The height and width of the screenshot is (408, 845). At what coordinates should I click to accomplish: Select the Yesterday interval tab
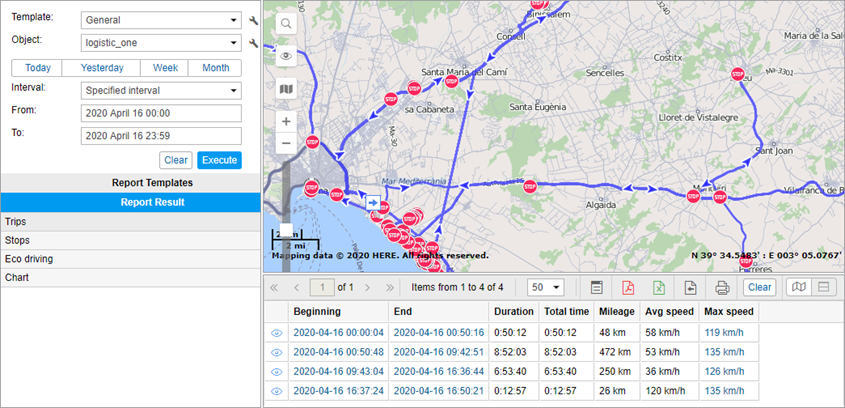(x=101, y=68)
